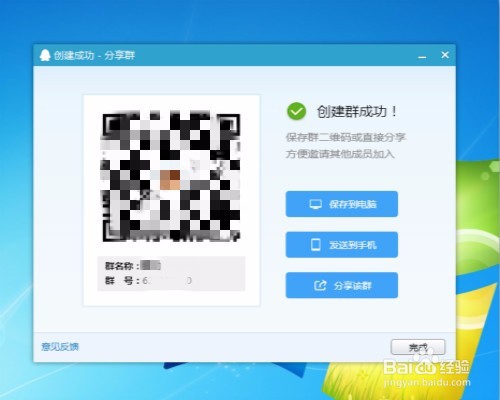This screenshot has height=400, width=500.
Task: Click the 保存到电脑 button
Action: coord(342,204)
